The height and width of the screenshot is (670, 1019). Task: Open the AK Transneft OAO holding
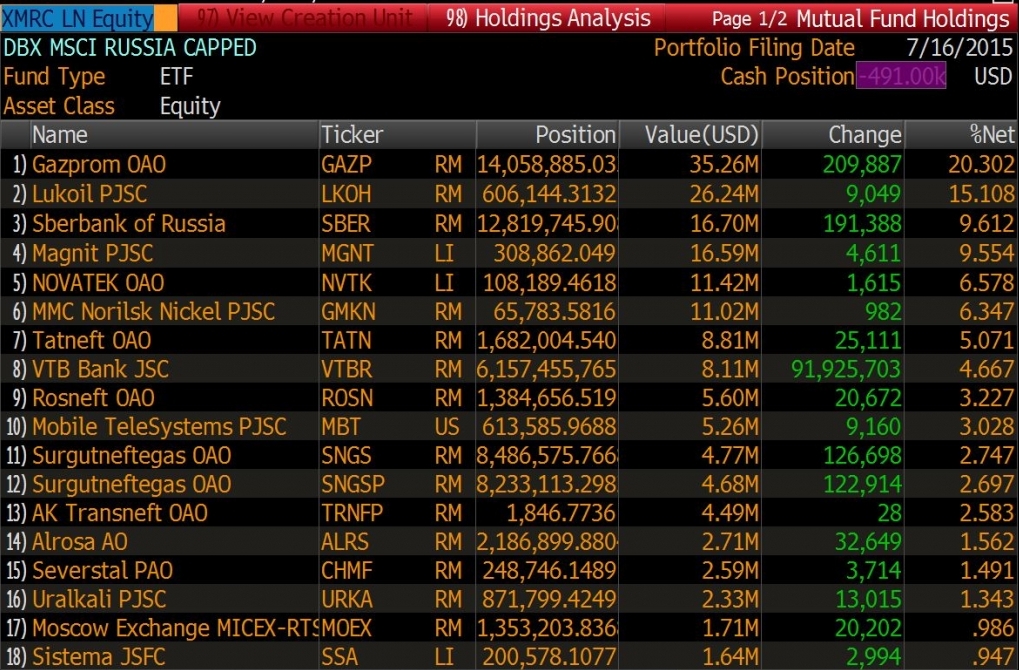(120, 513)
